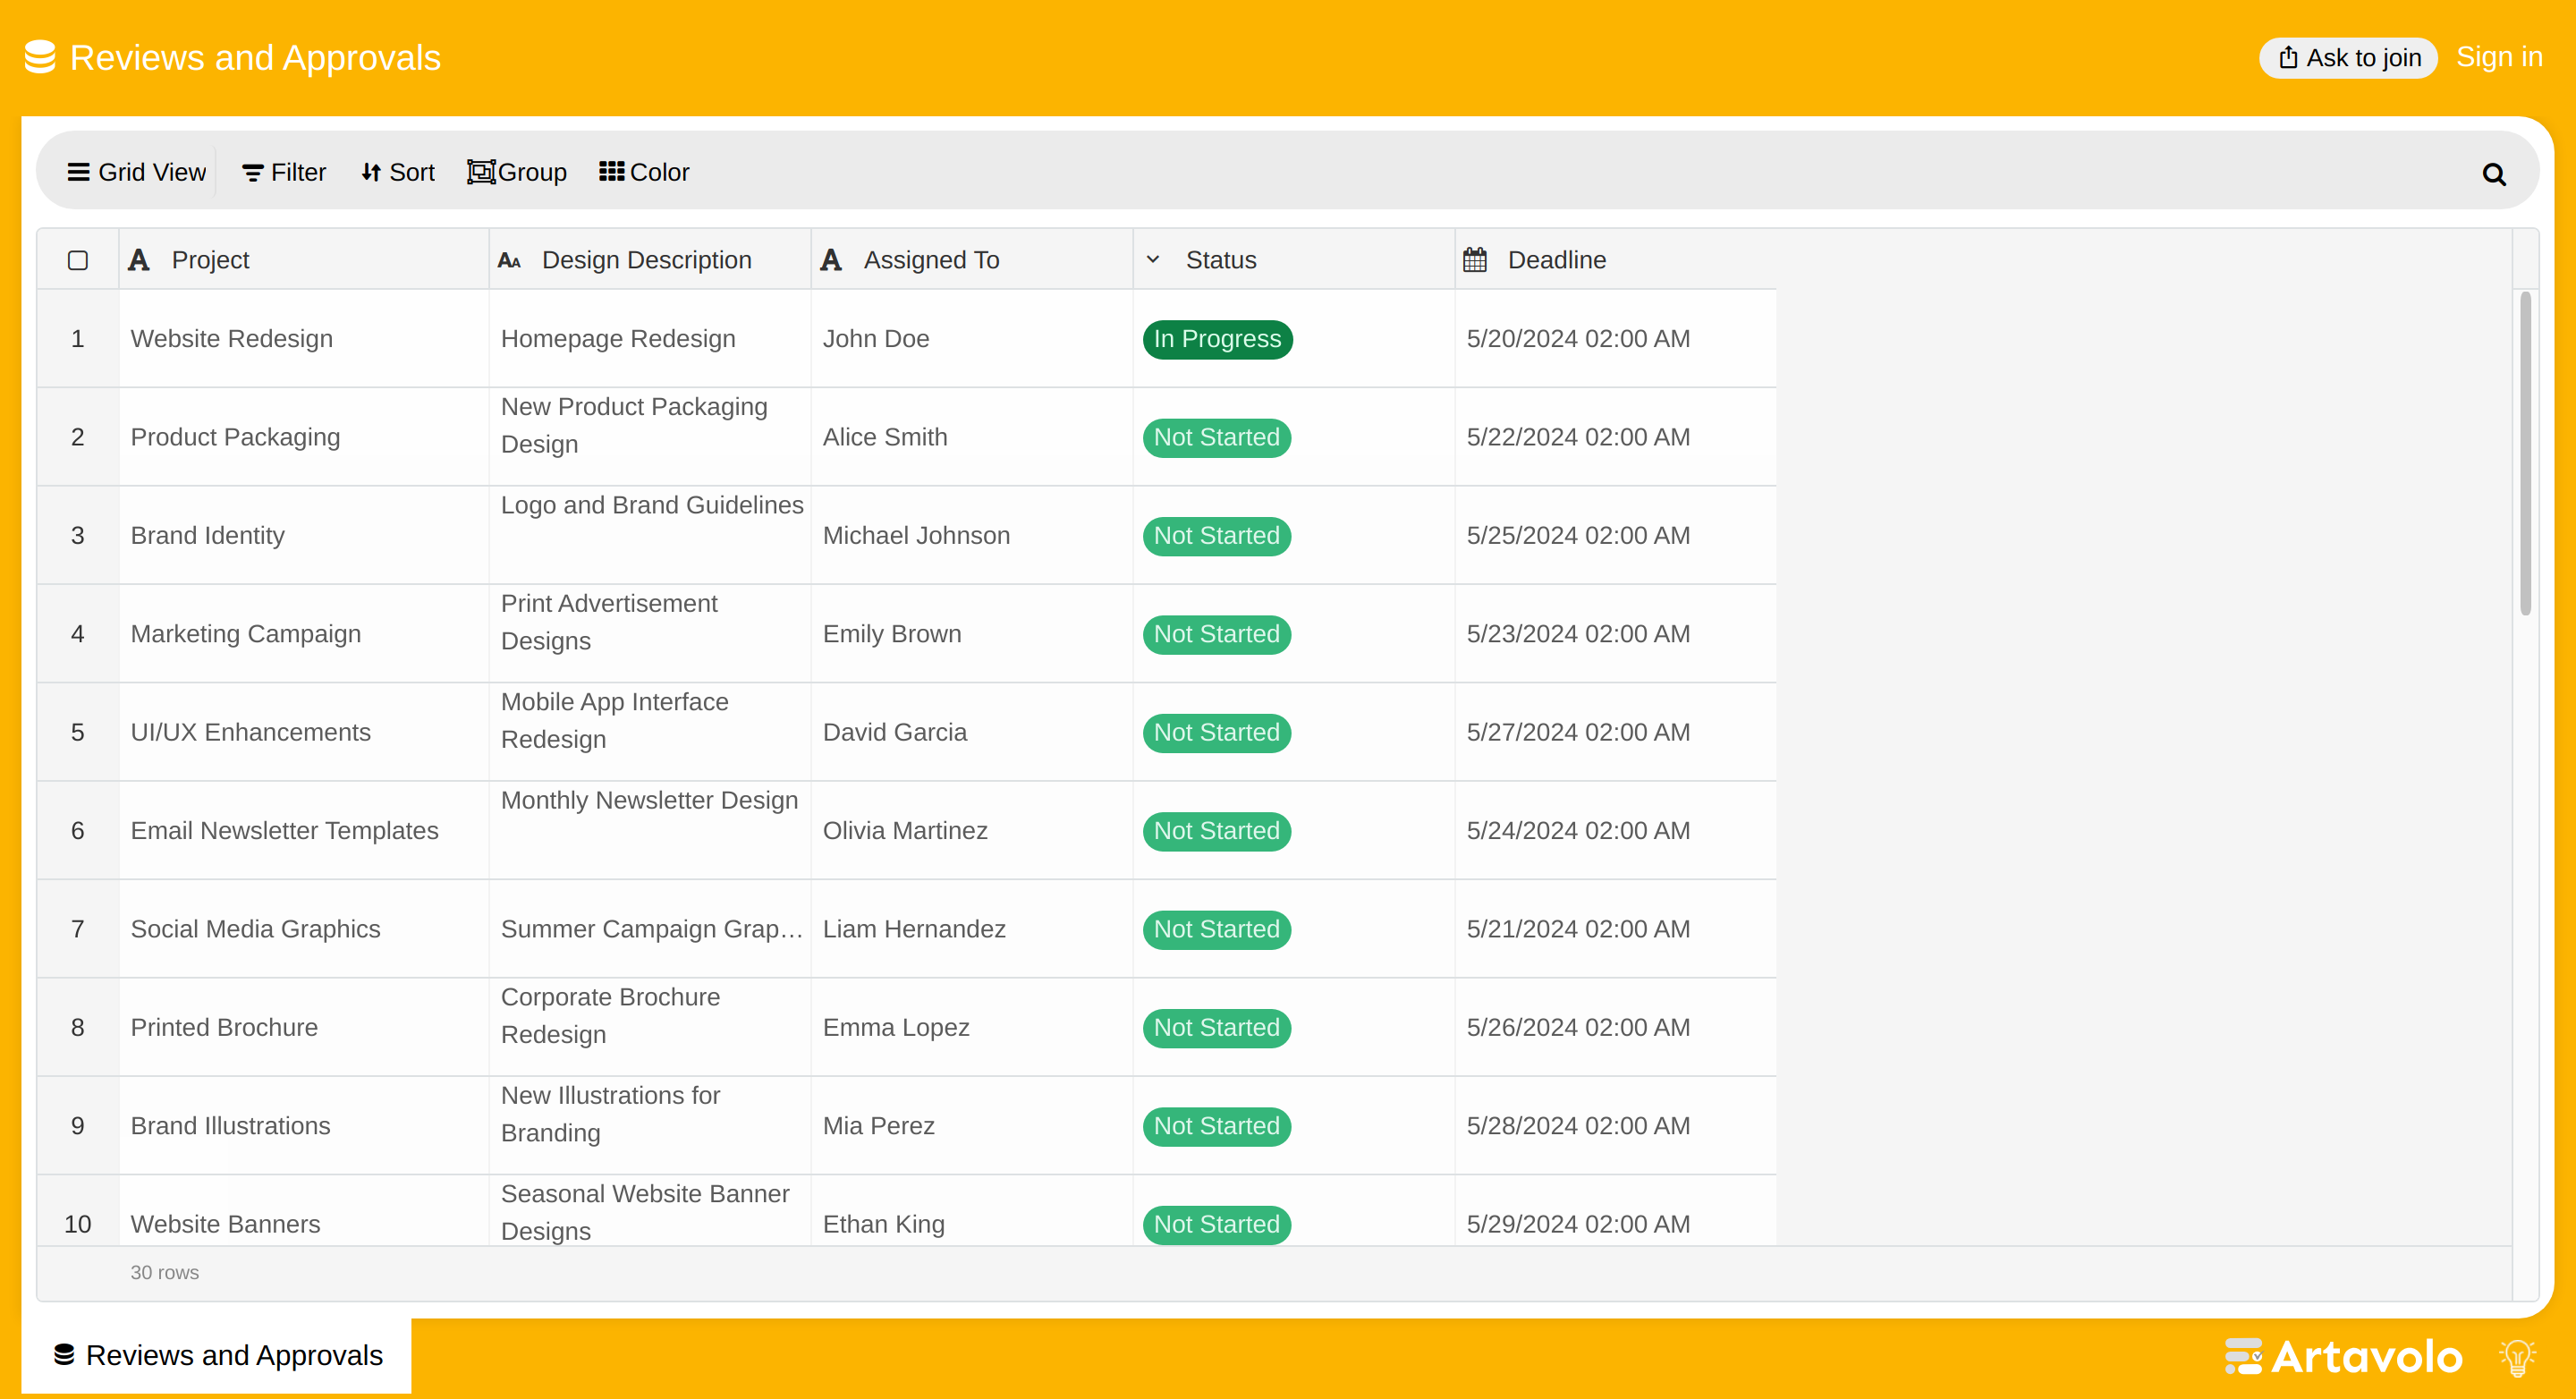Click the Assigned To column type icon
The image size is (2576, 1399).
[831, 260]
